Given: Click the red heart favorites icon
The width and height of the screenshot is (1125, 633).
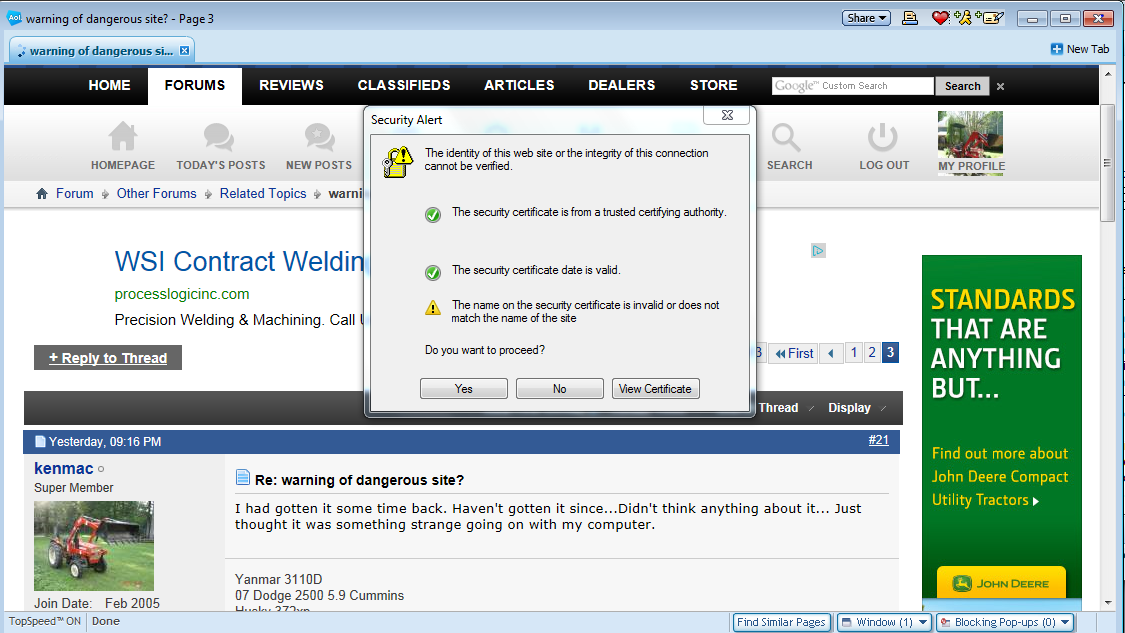Looking at the screenshot, I should 939,18.
